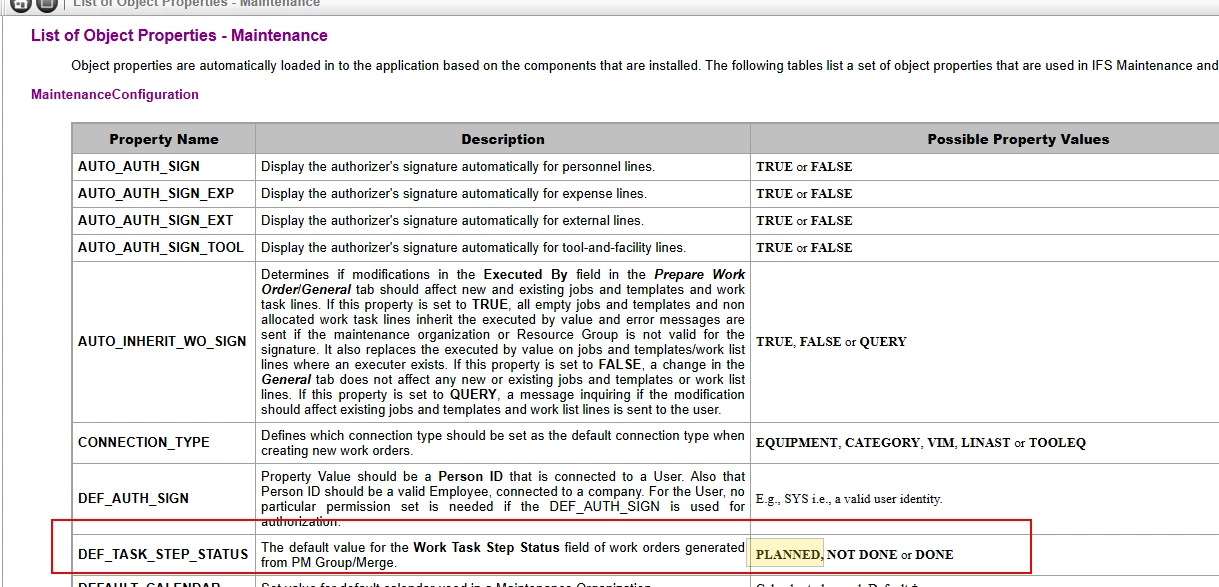Click the 'Possible Property Values' column header
This screenshot has height=587, width=1219.
pyautogui.click(x=1018, y=139)
